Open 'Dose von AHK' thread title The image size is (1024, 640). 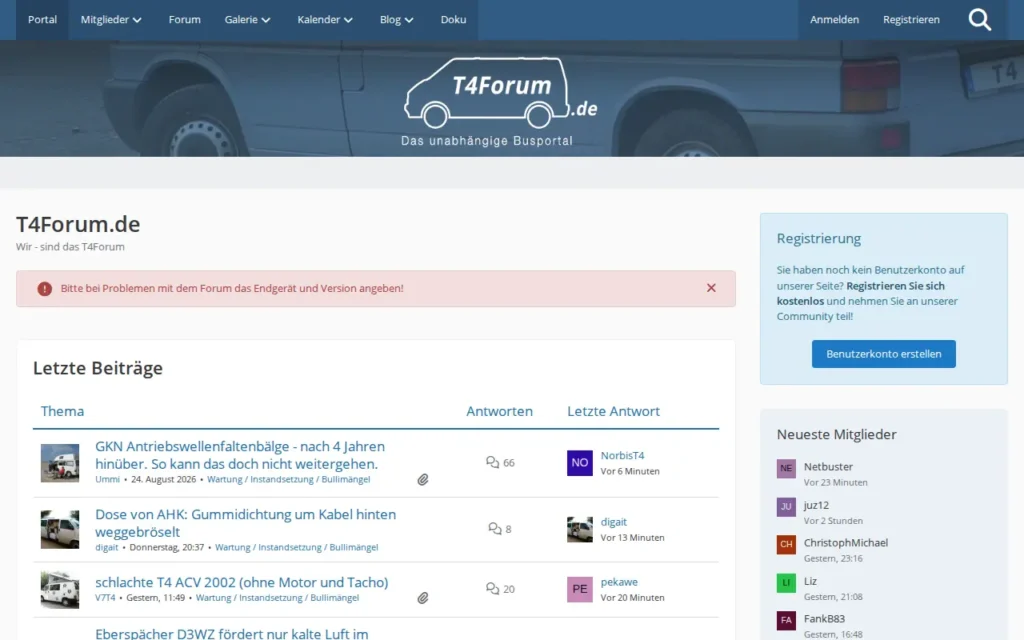[x=246, y=523]
